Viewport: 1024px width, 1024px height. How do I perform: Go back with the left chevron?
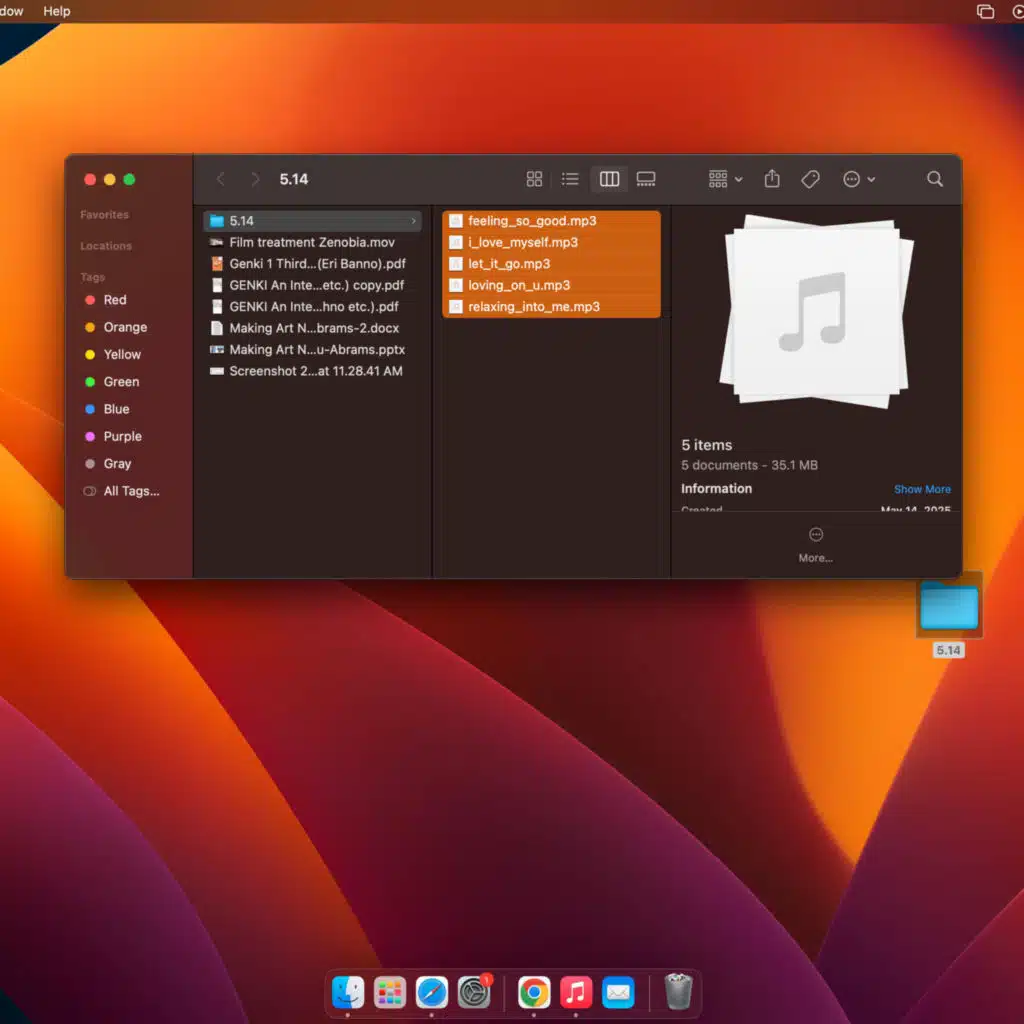(x=221, y=179)
